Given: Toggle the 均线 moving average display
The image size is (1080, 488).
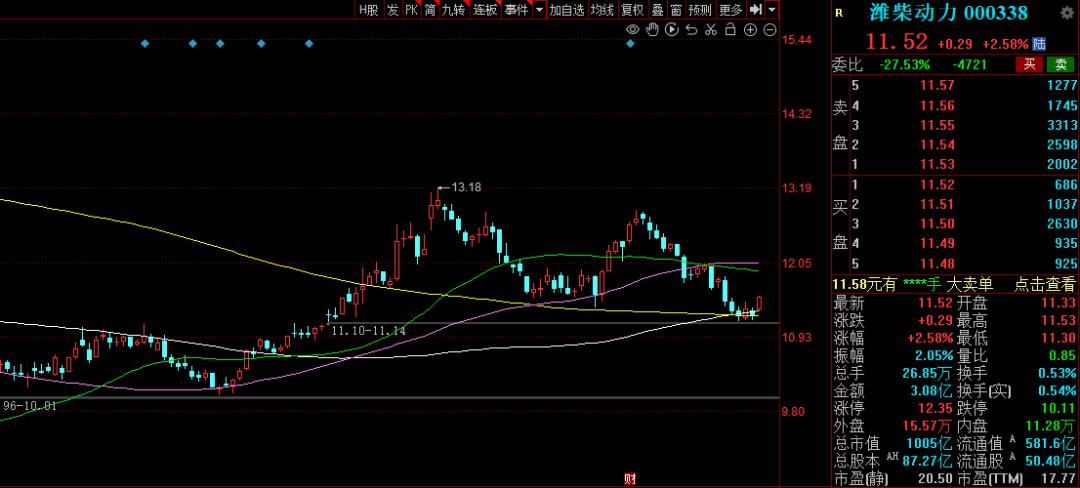Looking at the screenshot, I should [x=601, y=10].
